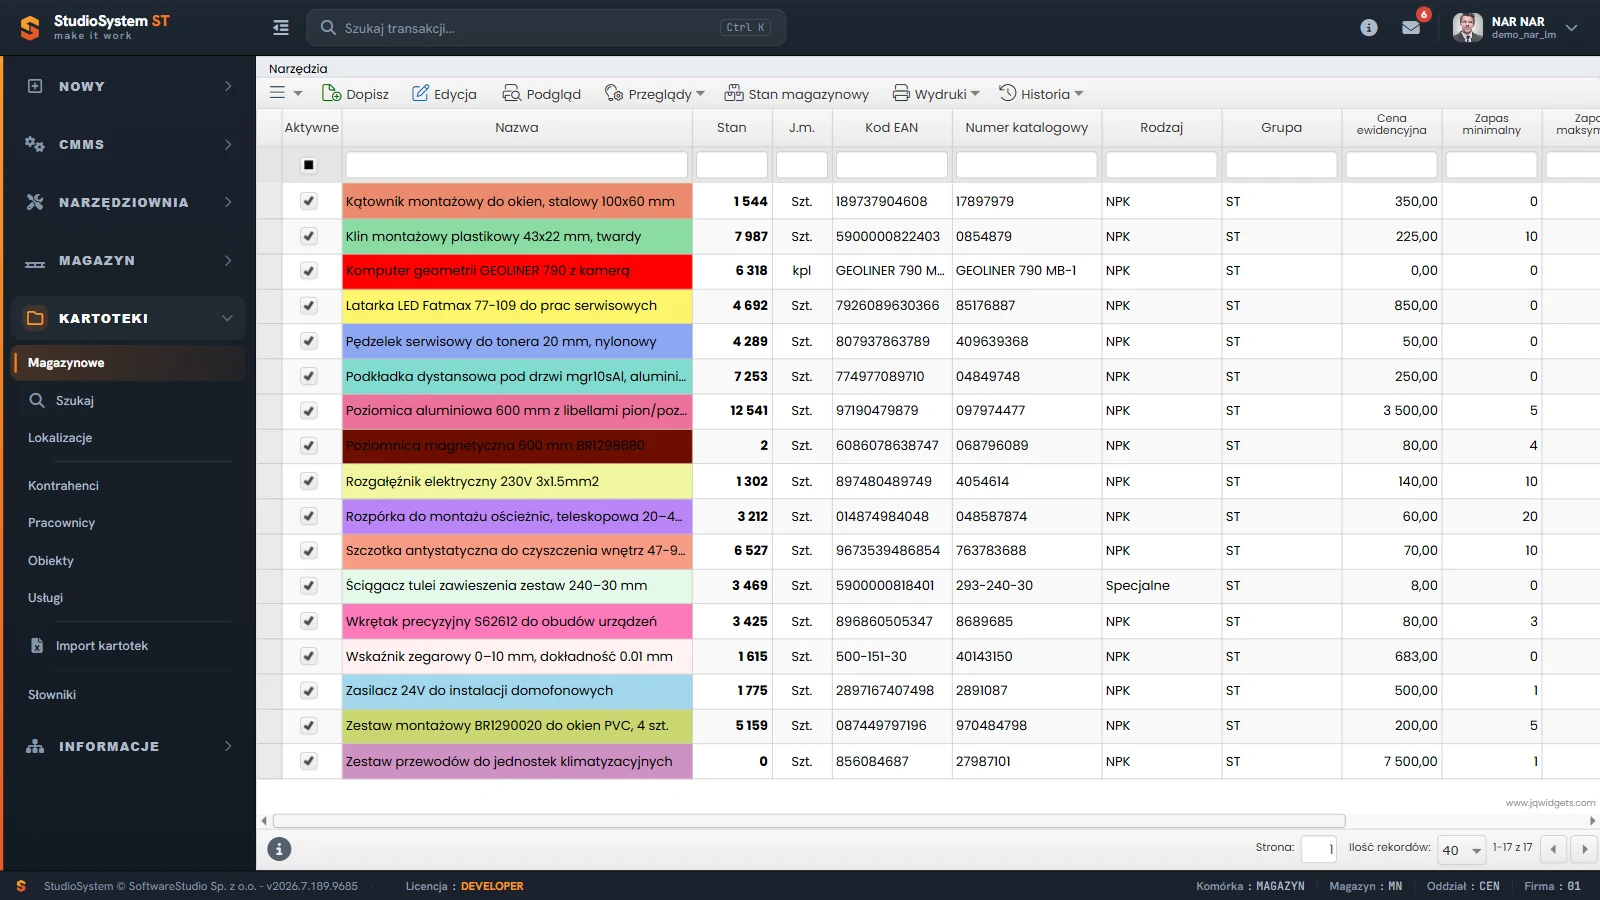The image size is (1600, 900).
Task: Click the Nazwa column filter field
Action: click(517, 165)
